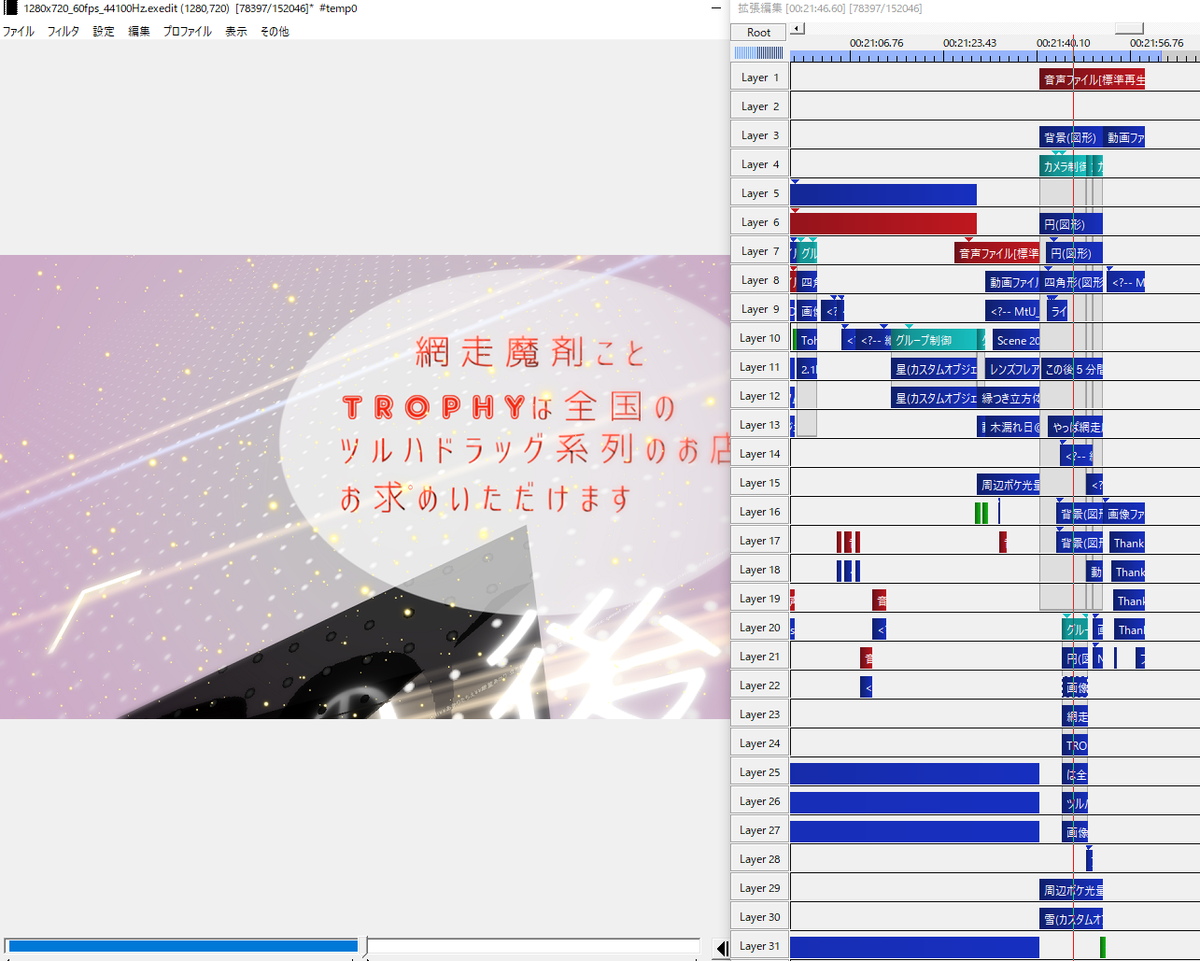Toggle visibility of Layer 2
Screen dimensions: 1200x961
[x=760, y=106]
